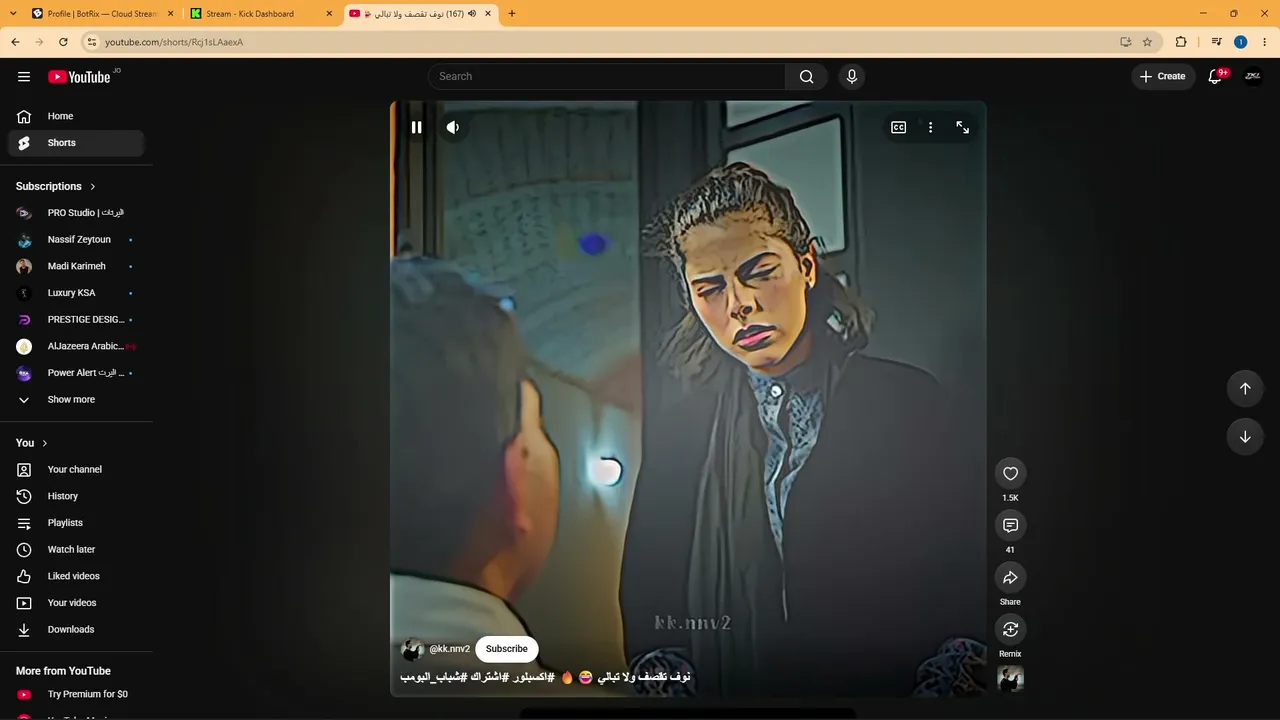Viewport: 1280px width, 720px height.
Task: Open Home in the sidebar
Action: pos(77,116)
